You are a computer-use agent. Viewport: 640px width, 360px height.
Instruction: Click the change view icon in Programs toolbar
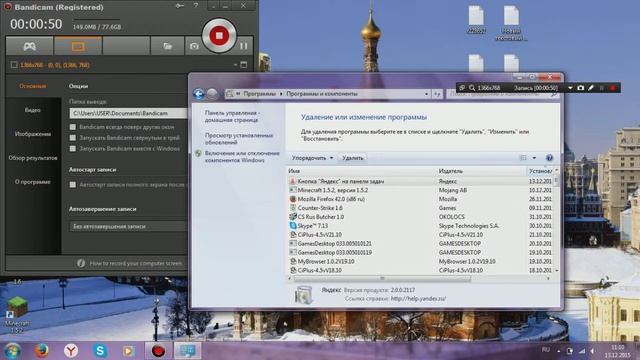[x=523, y=158]
